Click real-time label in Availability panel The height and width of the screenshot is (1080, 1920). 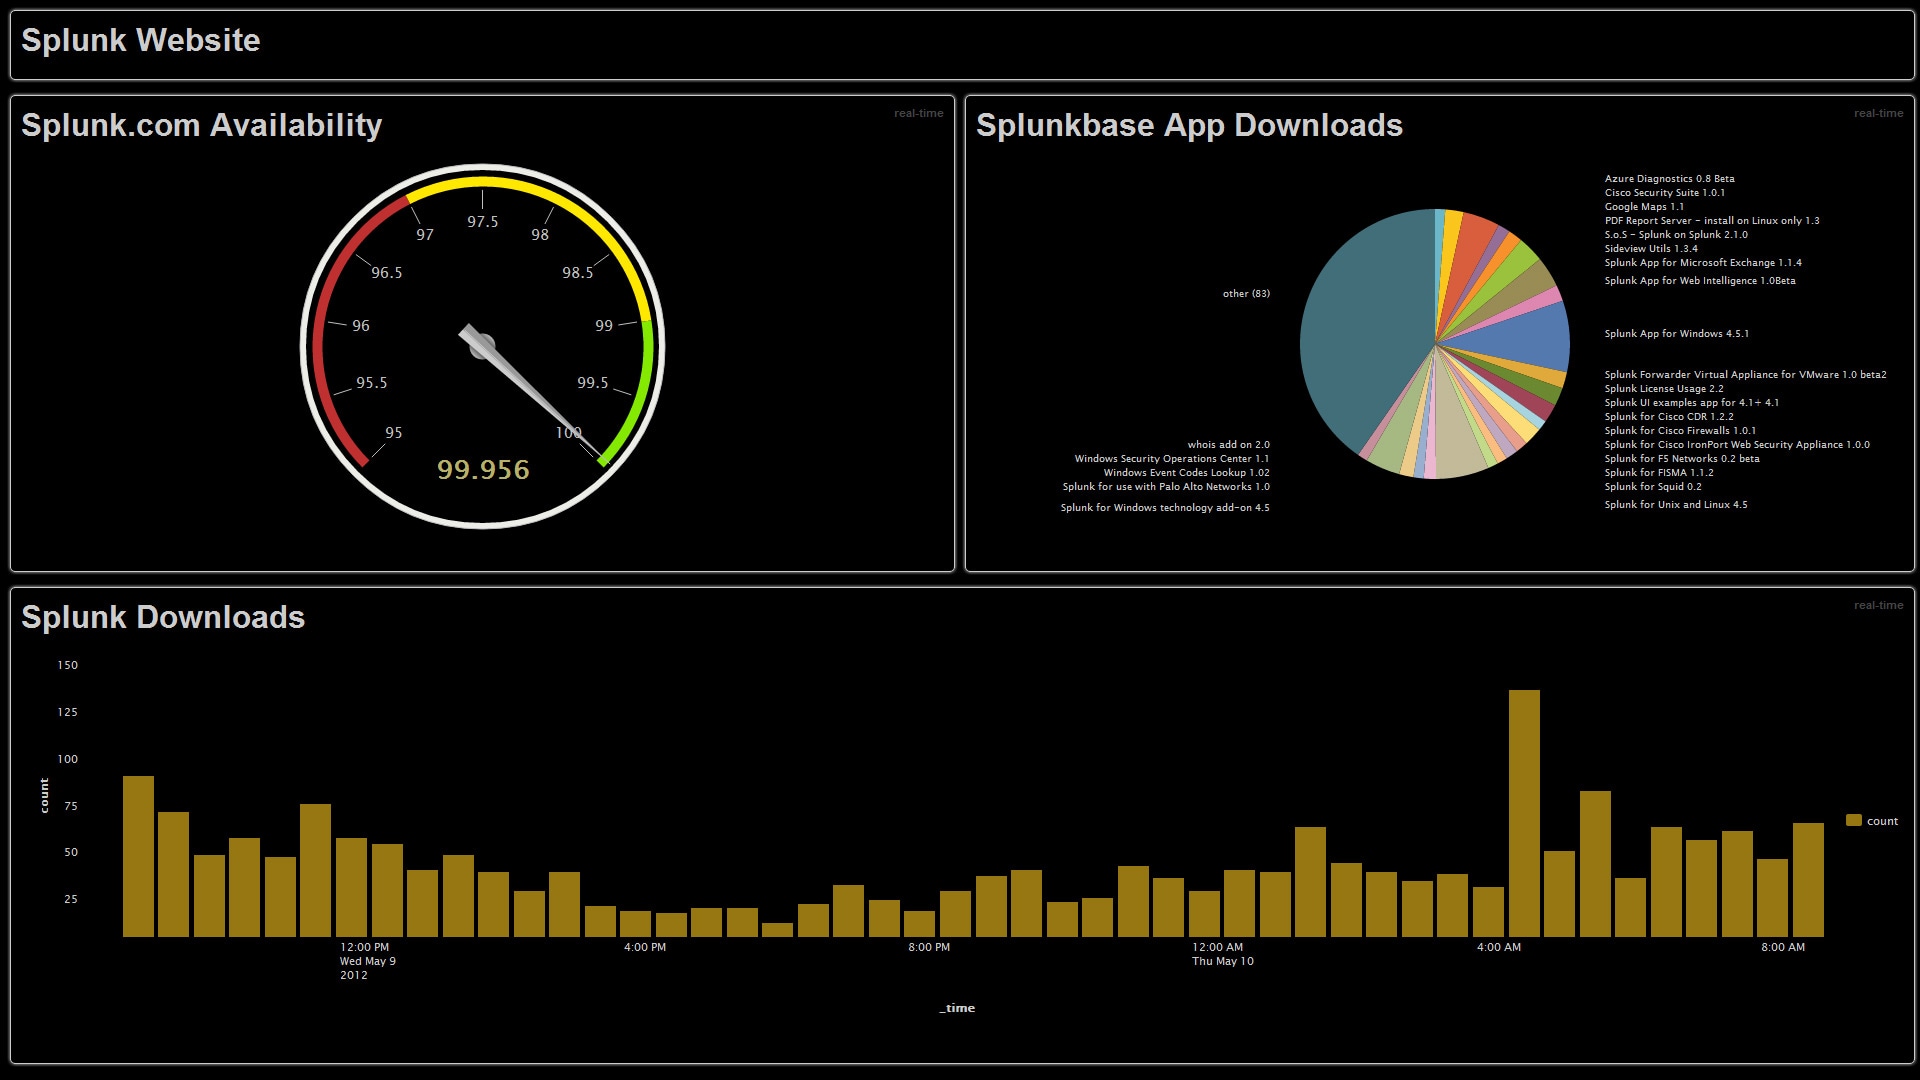[918, 113]
